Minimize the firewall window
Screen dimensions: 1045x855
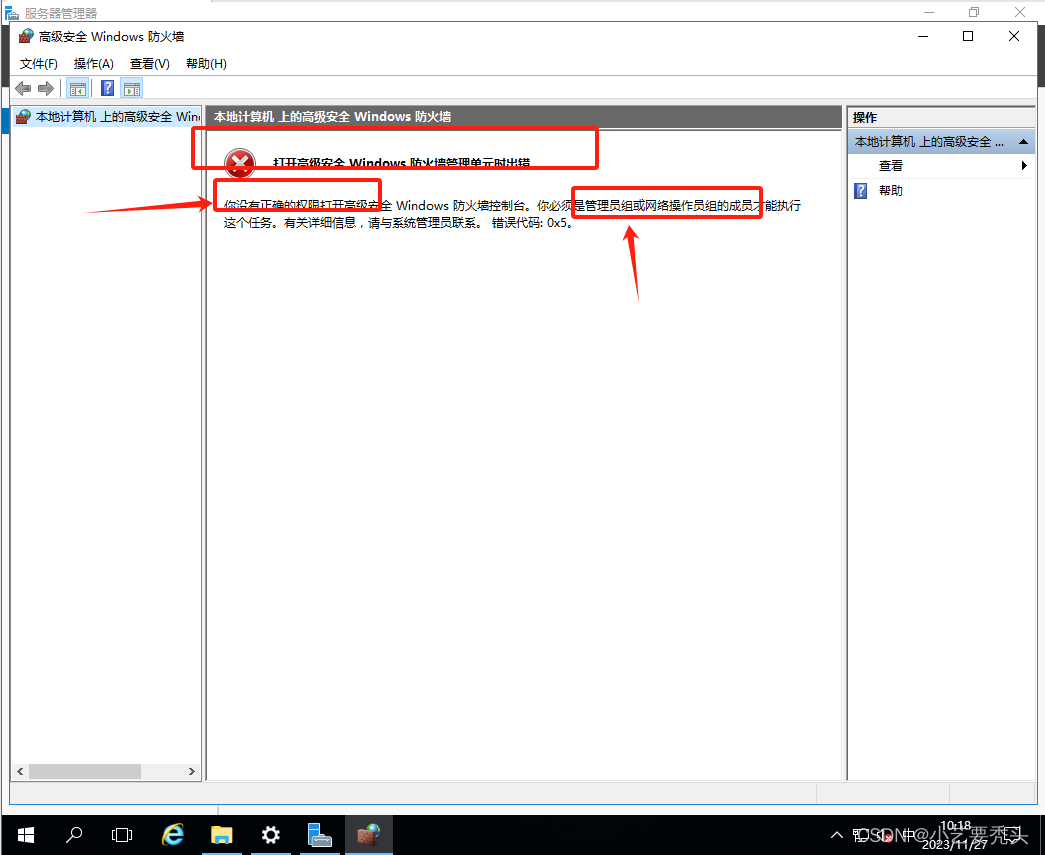(923, 36)
